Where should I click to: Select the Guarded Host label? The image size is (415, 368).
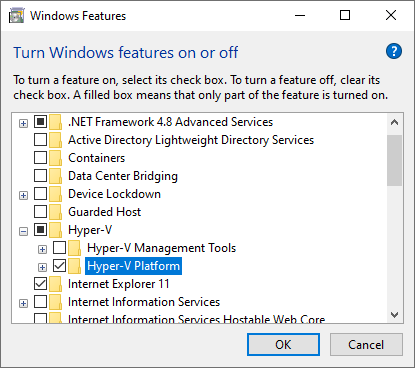coord(104,212)
